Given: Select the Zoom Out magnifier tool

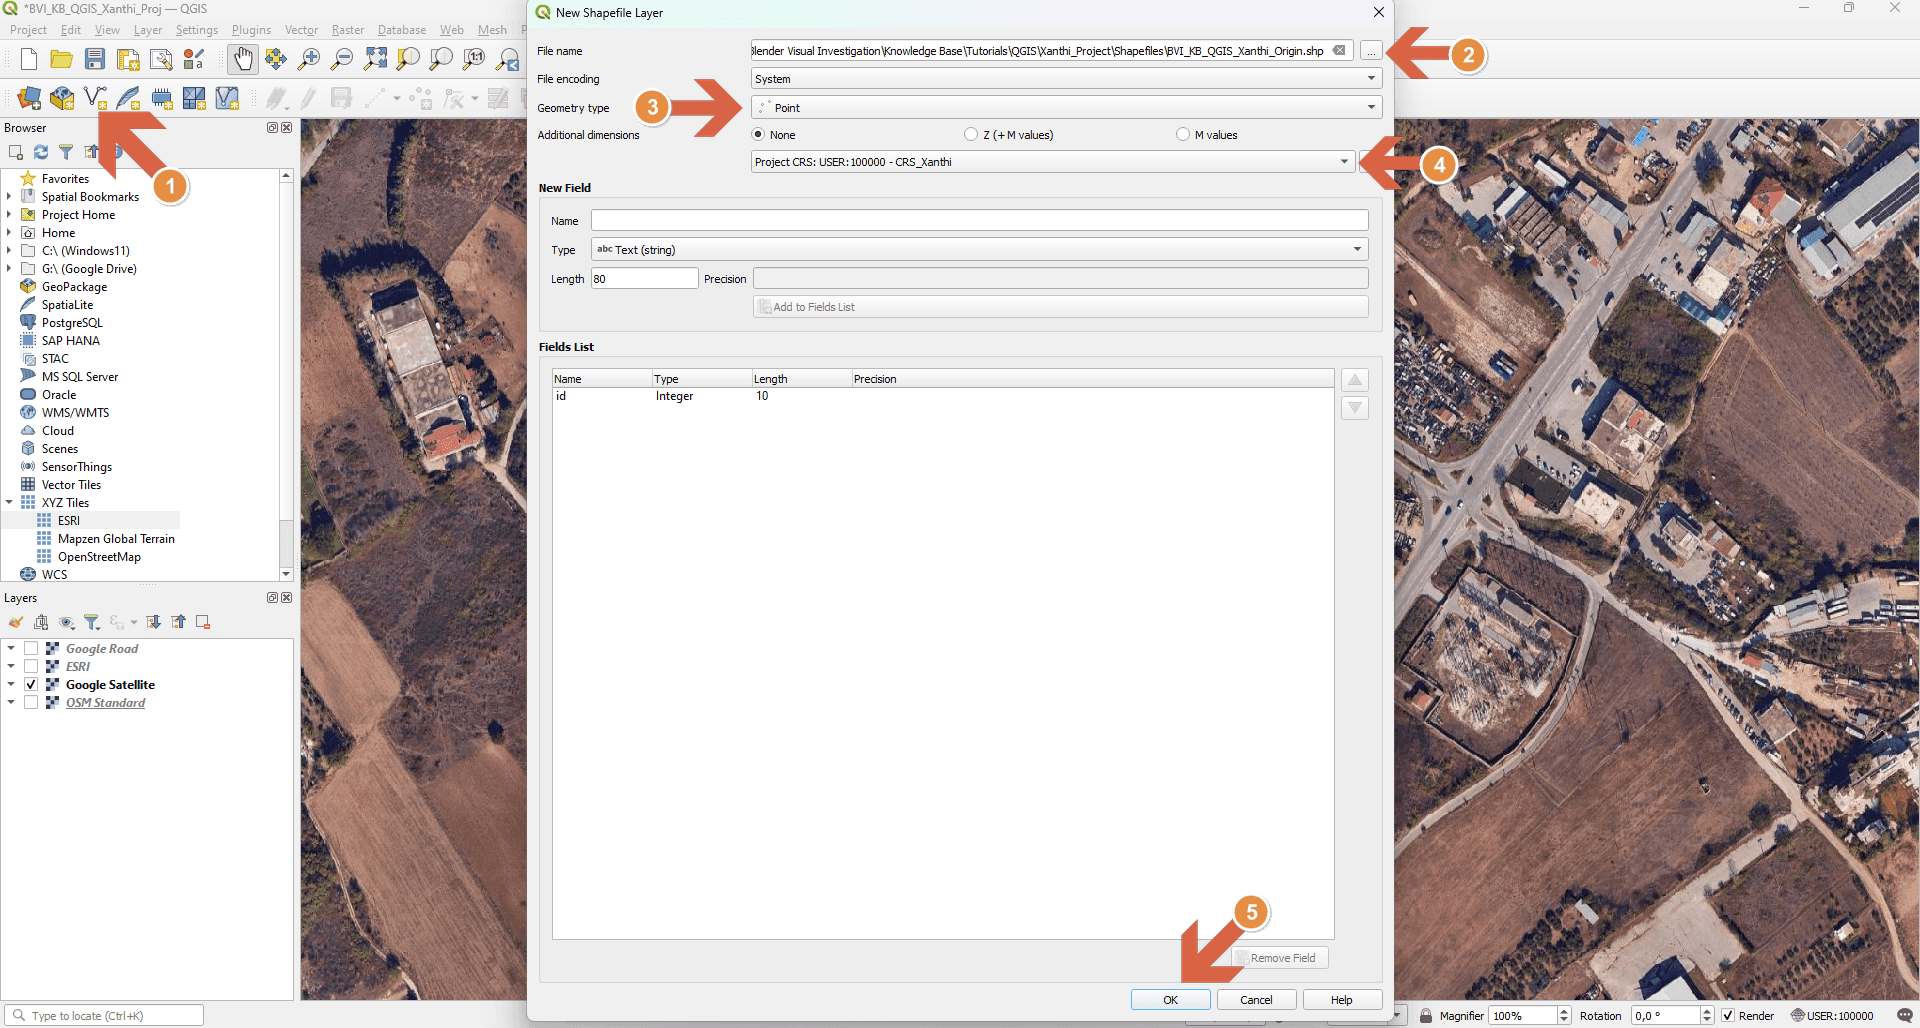Looking at the screenshot, I should [x=342, y=59].
